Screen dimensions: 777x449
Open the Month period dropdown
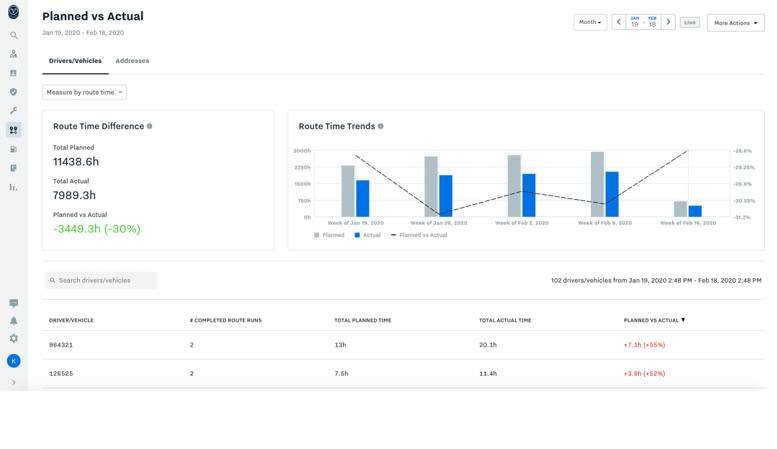pyautogui.click(x=590, y=22)
